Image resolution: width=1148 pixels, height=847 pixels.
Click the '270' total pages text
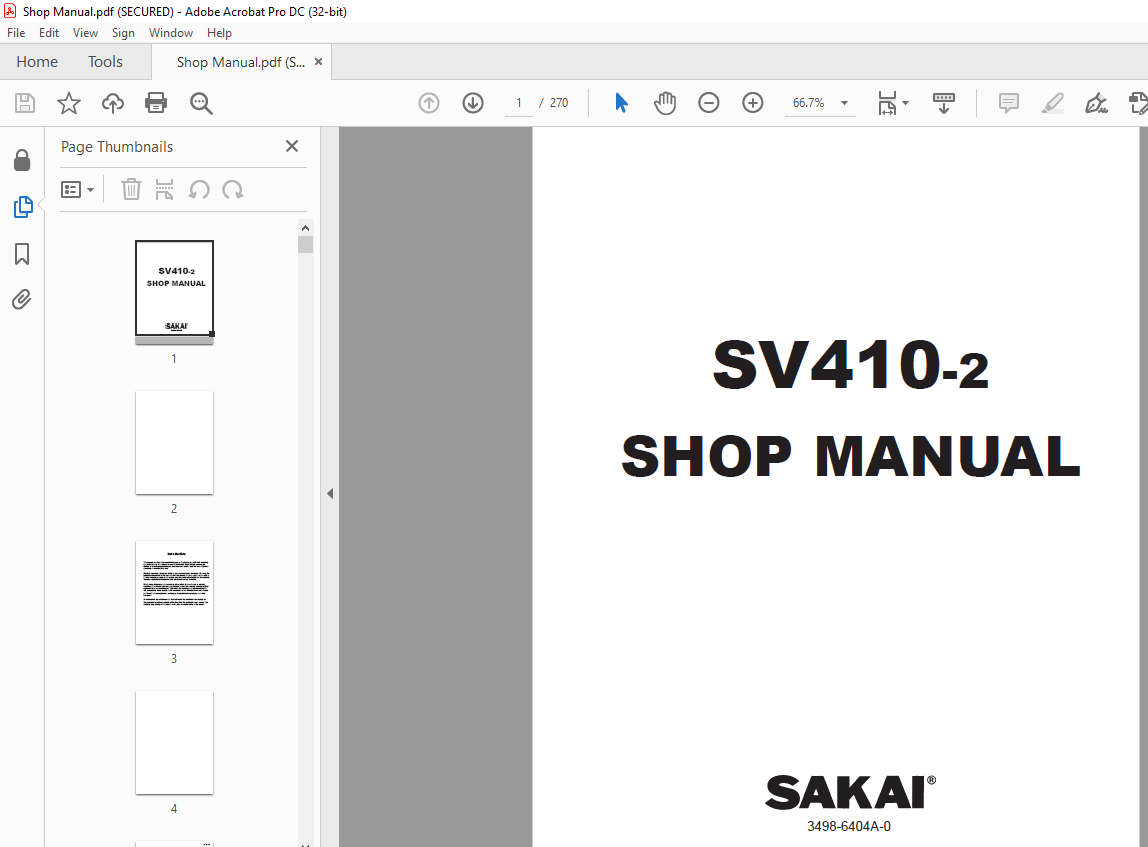coord(559,103)
